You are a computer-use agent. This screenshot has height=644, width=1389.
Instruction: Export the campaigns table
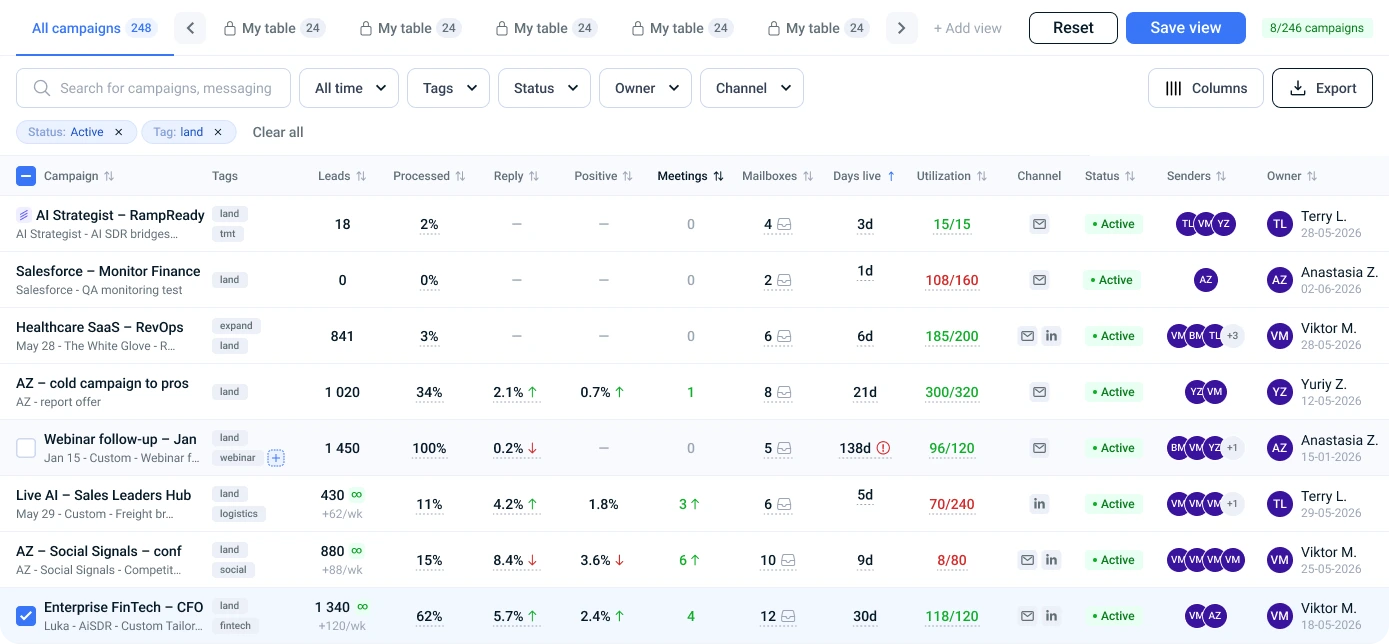tap(1322, 88)
